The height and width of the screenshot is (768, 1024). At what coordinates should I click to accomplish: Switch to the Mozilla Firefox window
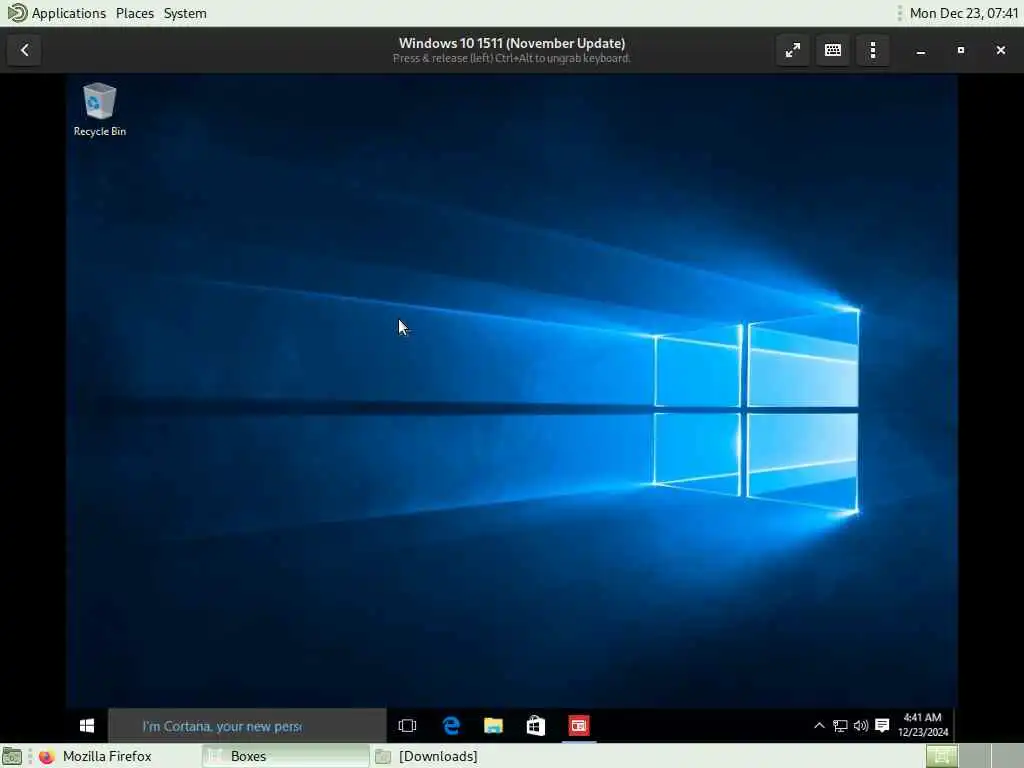click(x=118, y=756)
